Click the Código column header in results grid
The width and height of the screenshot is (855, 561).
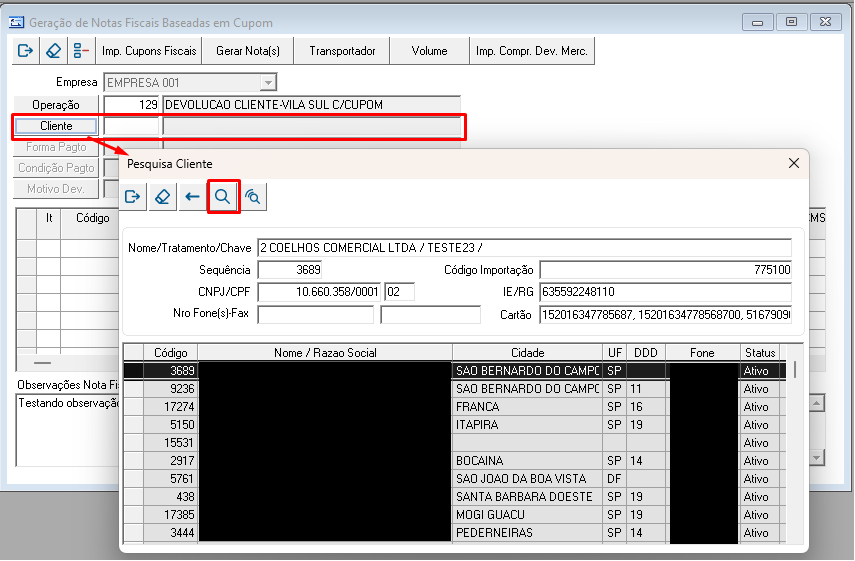[171, 353]
